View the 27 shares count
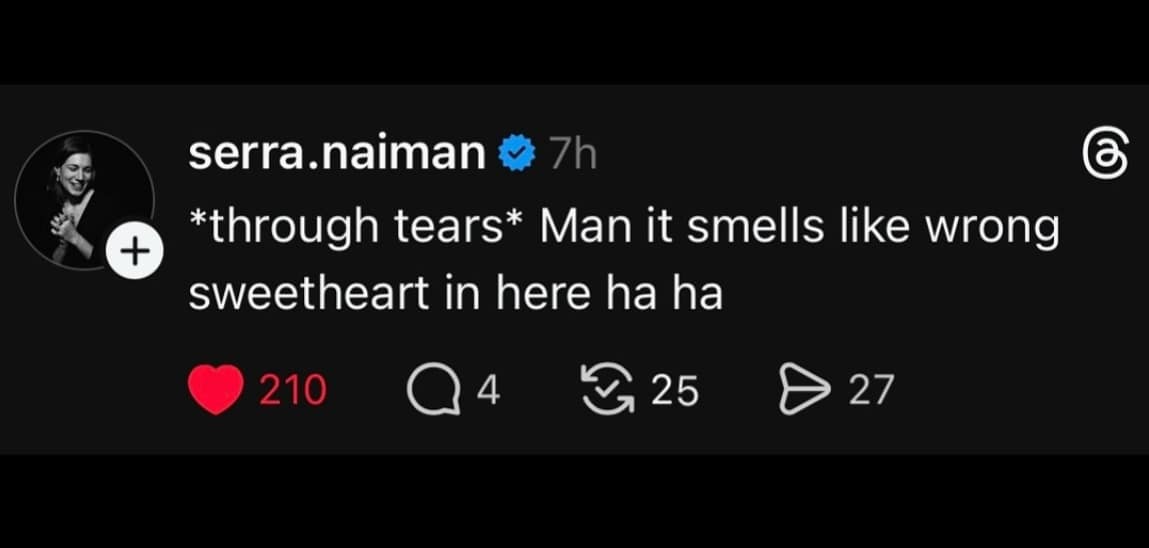 click(x=869, y=389)
